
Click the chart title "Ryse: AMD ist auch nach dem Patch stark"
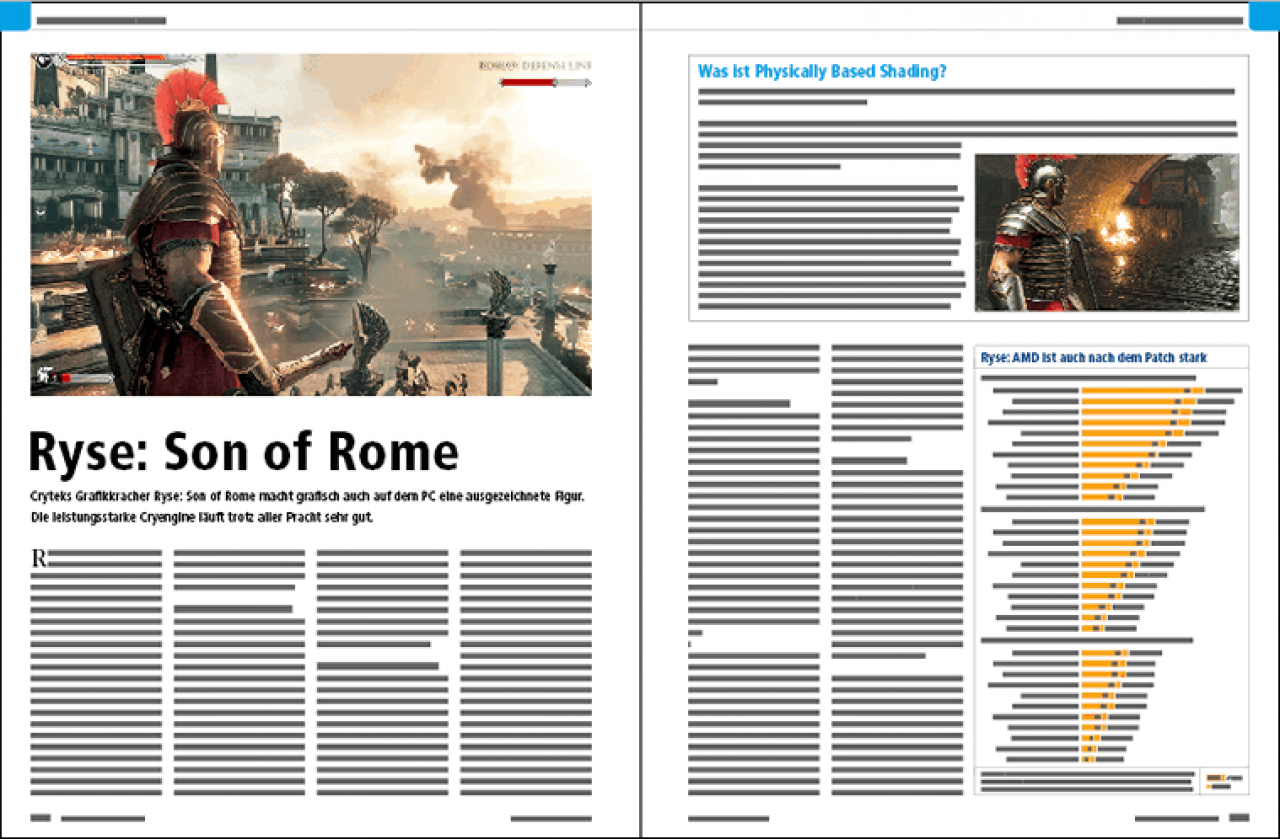[1094, 357]
